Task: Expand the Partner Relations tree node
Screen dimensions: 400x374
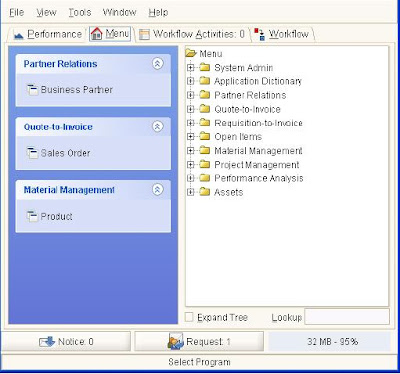Action: point(191,95)
